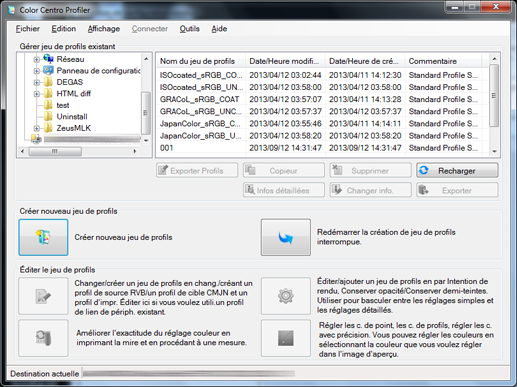Click the Infos détaillées button
Viewport: 517px width, 387px height.
pyautogui.click(x=284, y=190)
